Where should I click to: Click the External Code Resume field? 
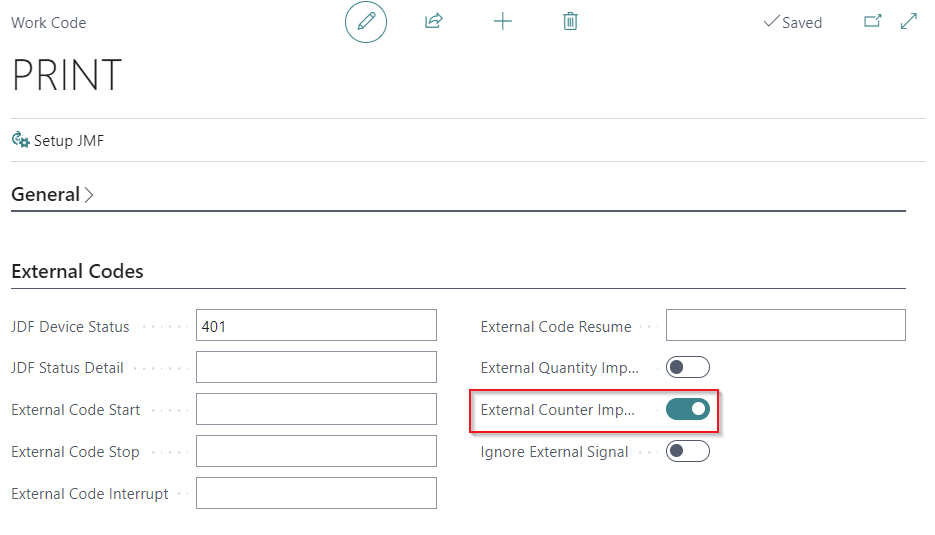[x=785, y=325]
